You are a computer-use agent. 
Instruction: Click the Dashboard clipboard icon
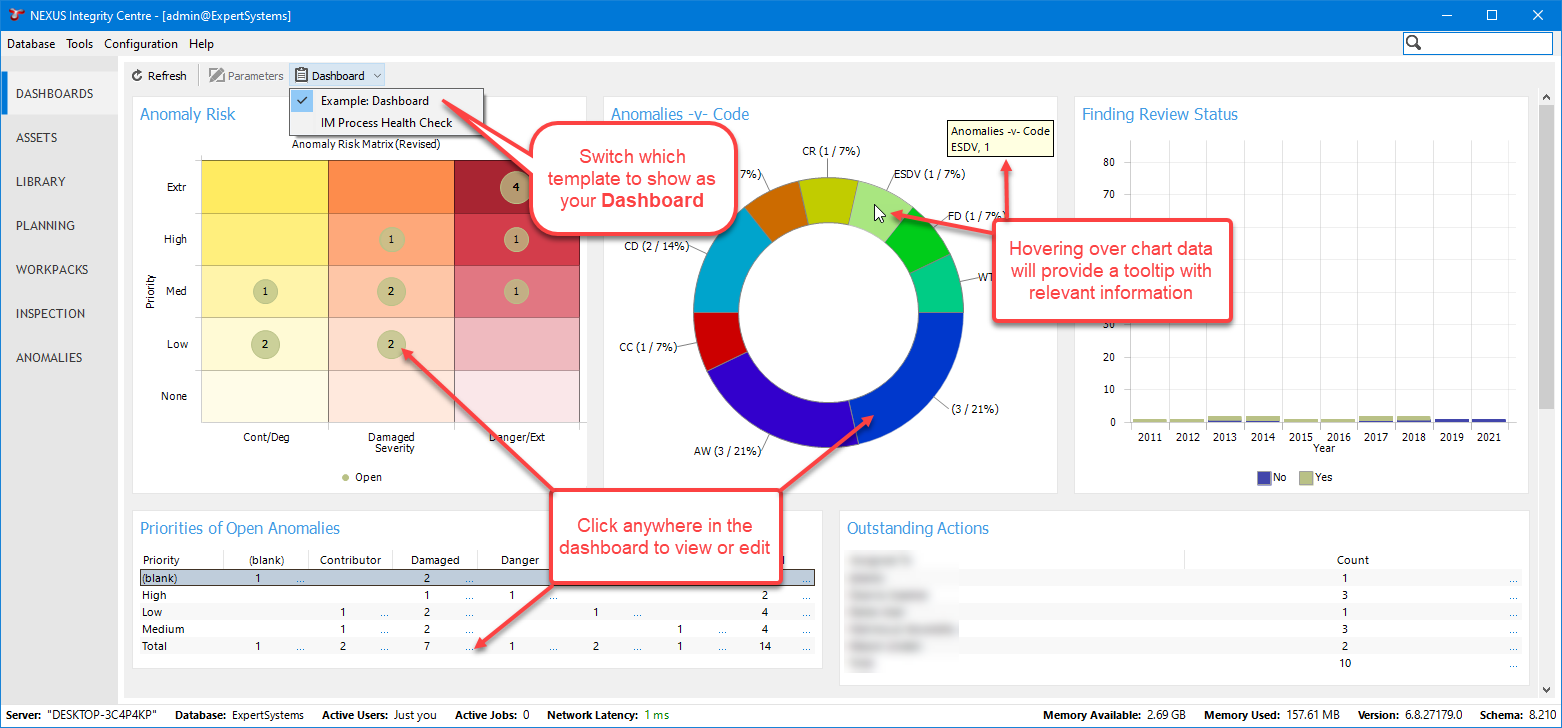[301, 76]
